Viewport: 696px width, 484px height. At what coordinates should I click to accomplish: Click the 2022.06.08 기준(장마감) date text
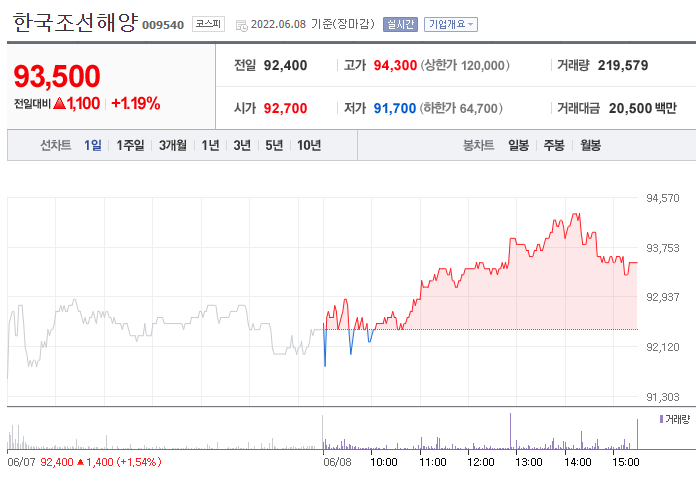[x=312, y=24]
